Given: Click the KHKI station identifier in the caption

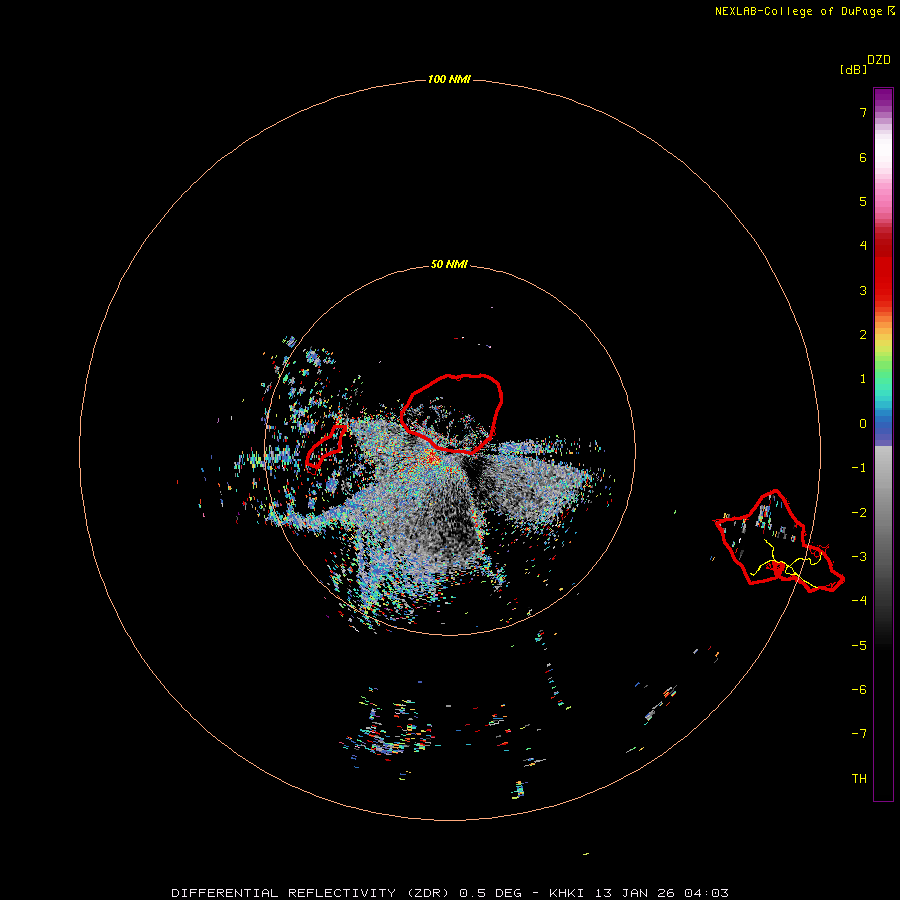Looking at the screenshot, I should click(x=567, y=893).
